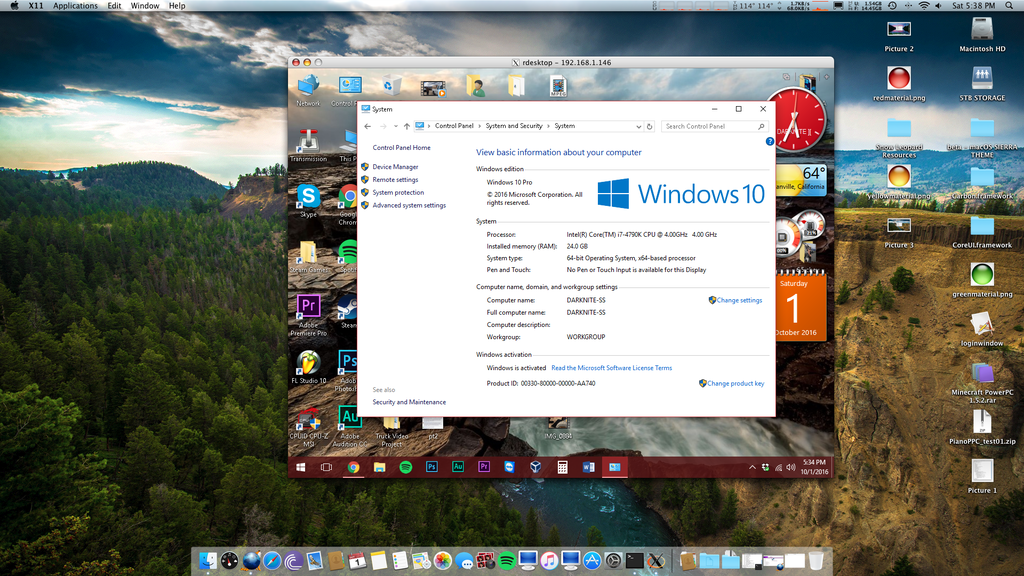Open Time Machine menu bar icon
This screenshot has width=1024, height=576.
click(x=892, y=6)
